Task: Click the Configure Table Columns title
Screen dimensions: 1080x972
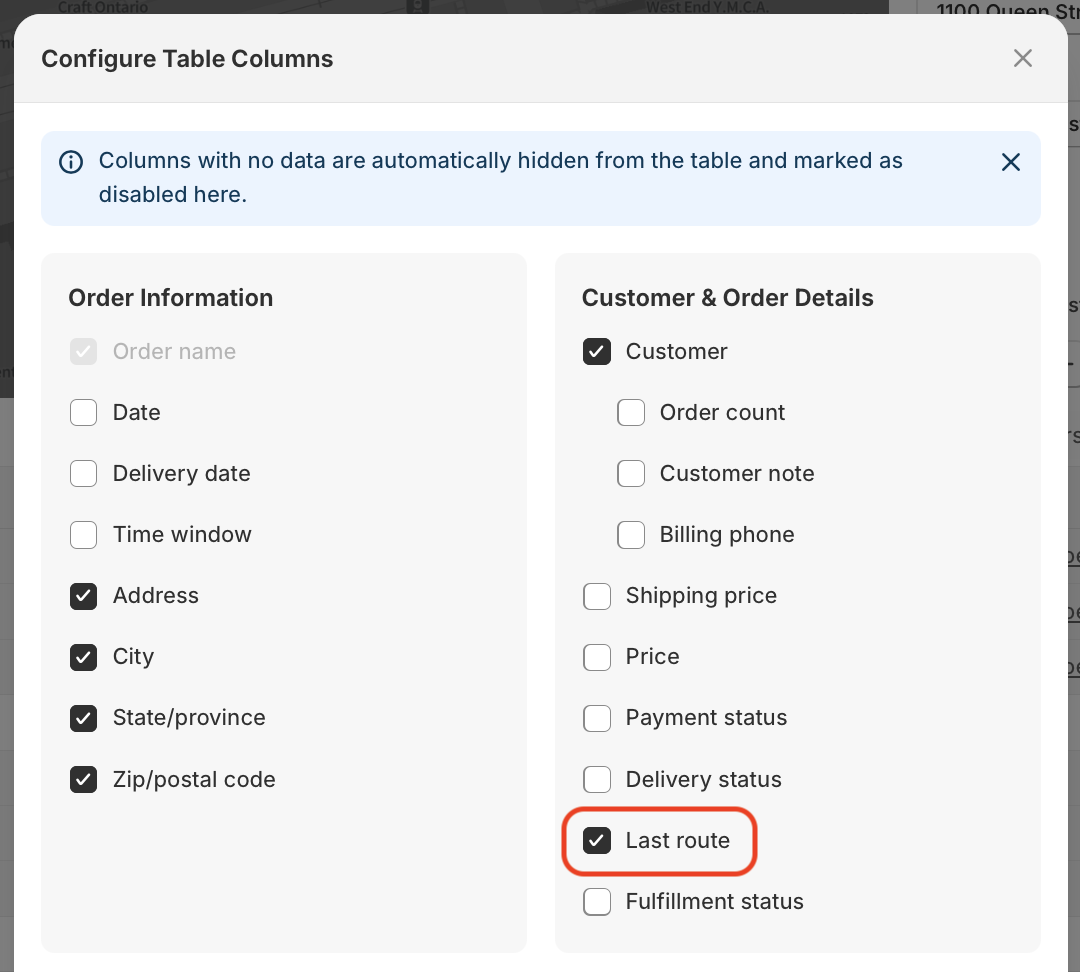Action: [x=187, y=59]
